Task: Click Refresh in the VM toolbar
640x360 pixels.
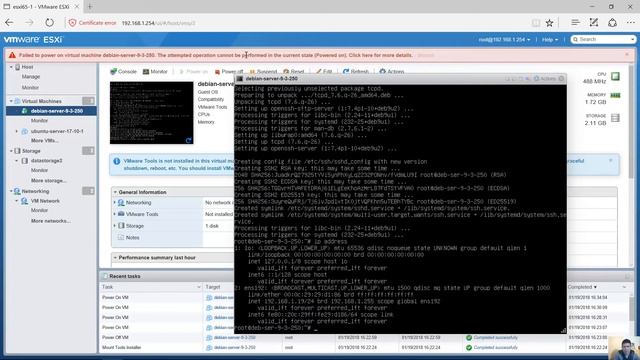Action: pos(356,72)
